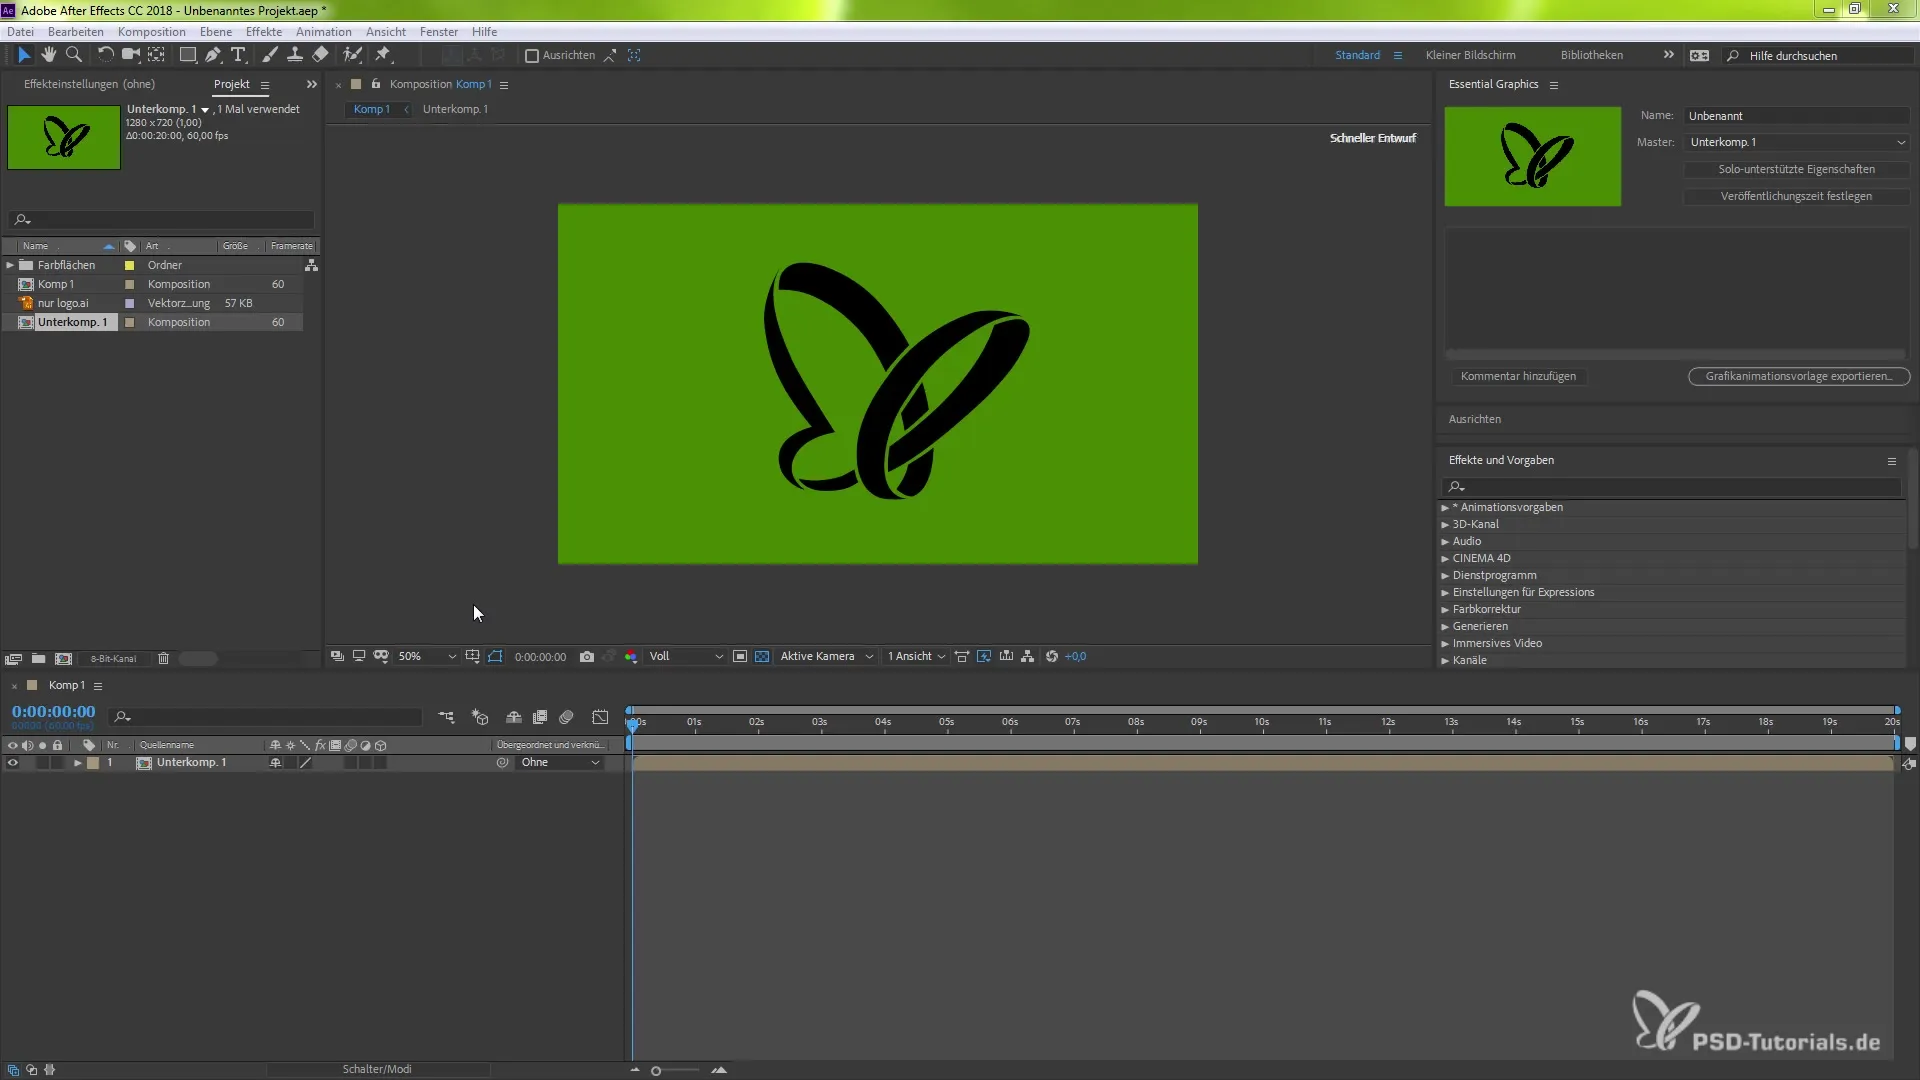This screenshot has width=1920, height=1080.
Task: Toggle Frame Blending switch in timeline
Action: [x=540, y=717]
